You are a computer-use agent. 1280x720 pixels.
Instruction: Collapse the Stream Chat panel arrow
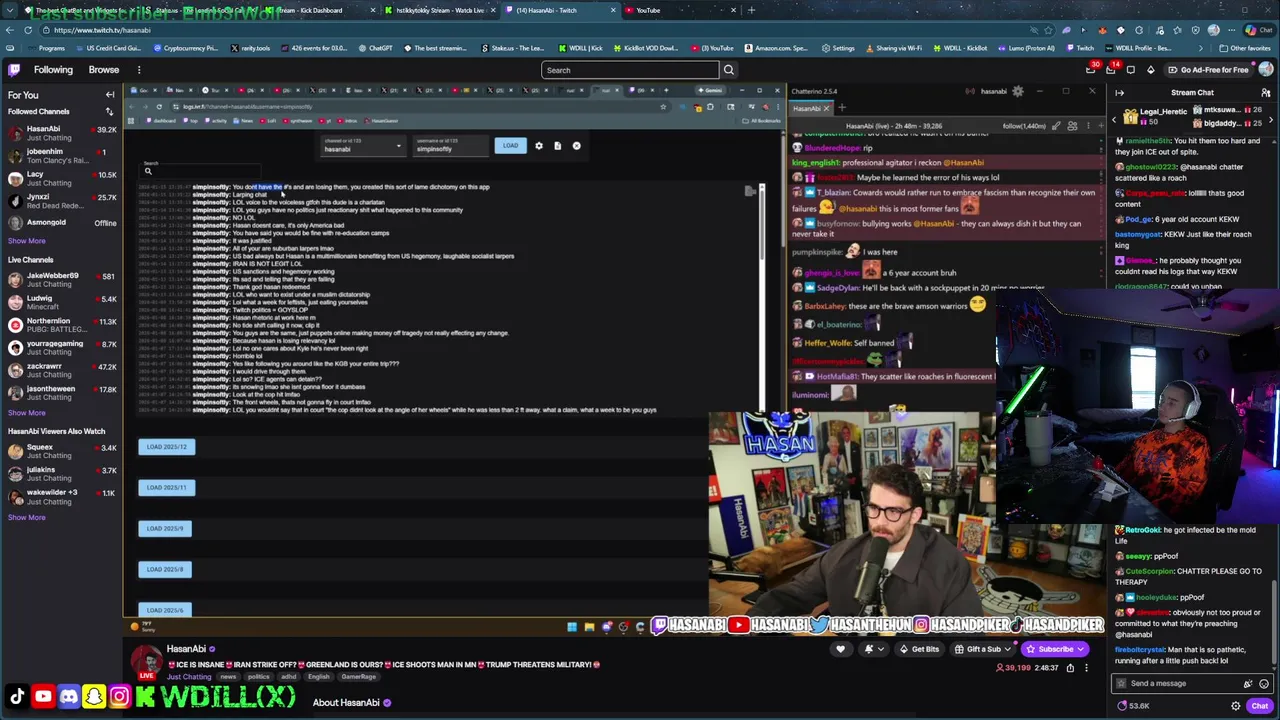1119,93
